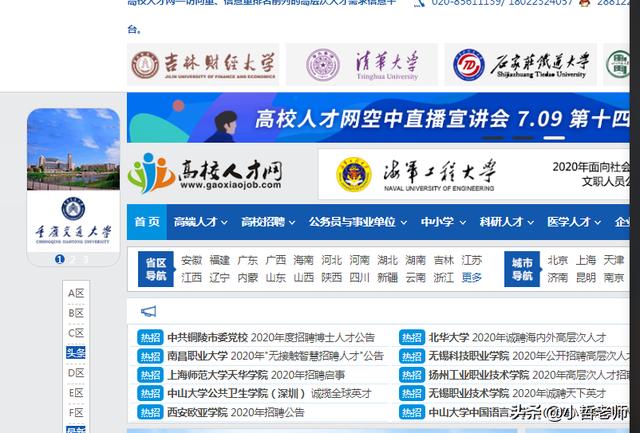The image size is (640, 433).
Task: Open 西安欧亚学院 2020年招聘公告
Action: (236, 413)
